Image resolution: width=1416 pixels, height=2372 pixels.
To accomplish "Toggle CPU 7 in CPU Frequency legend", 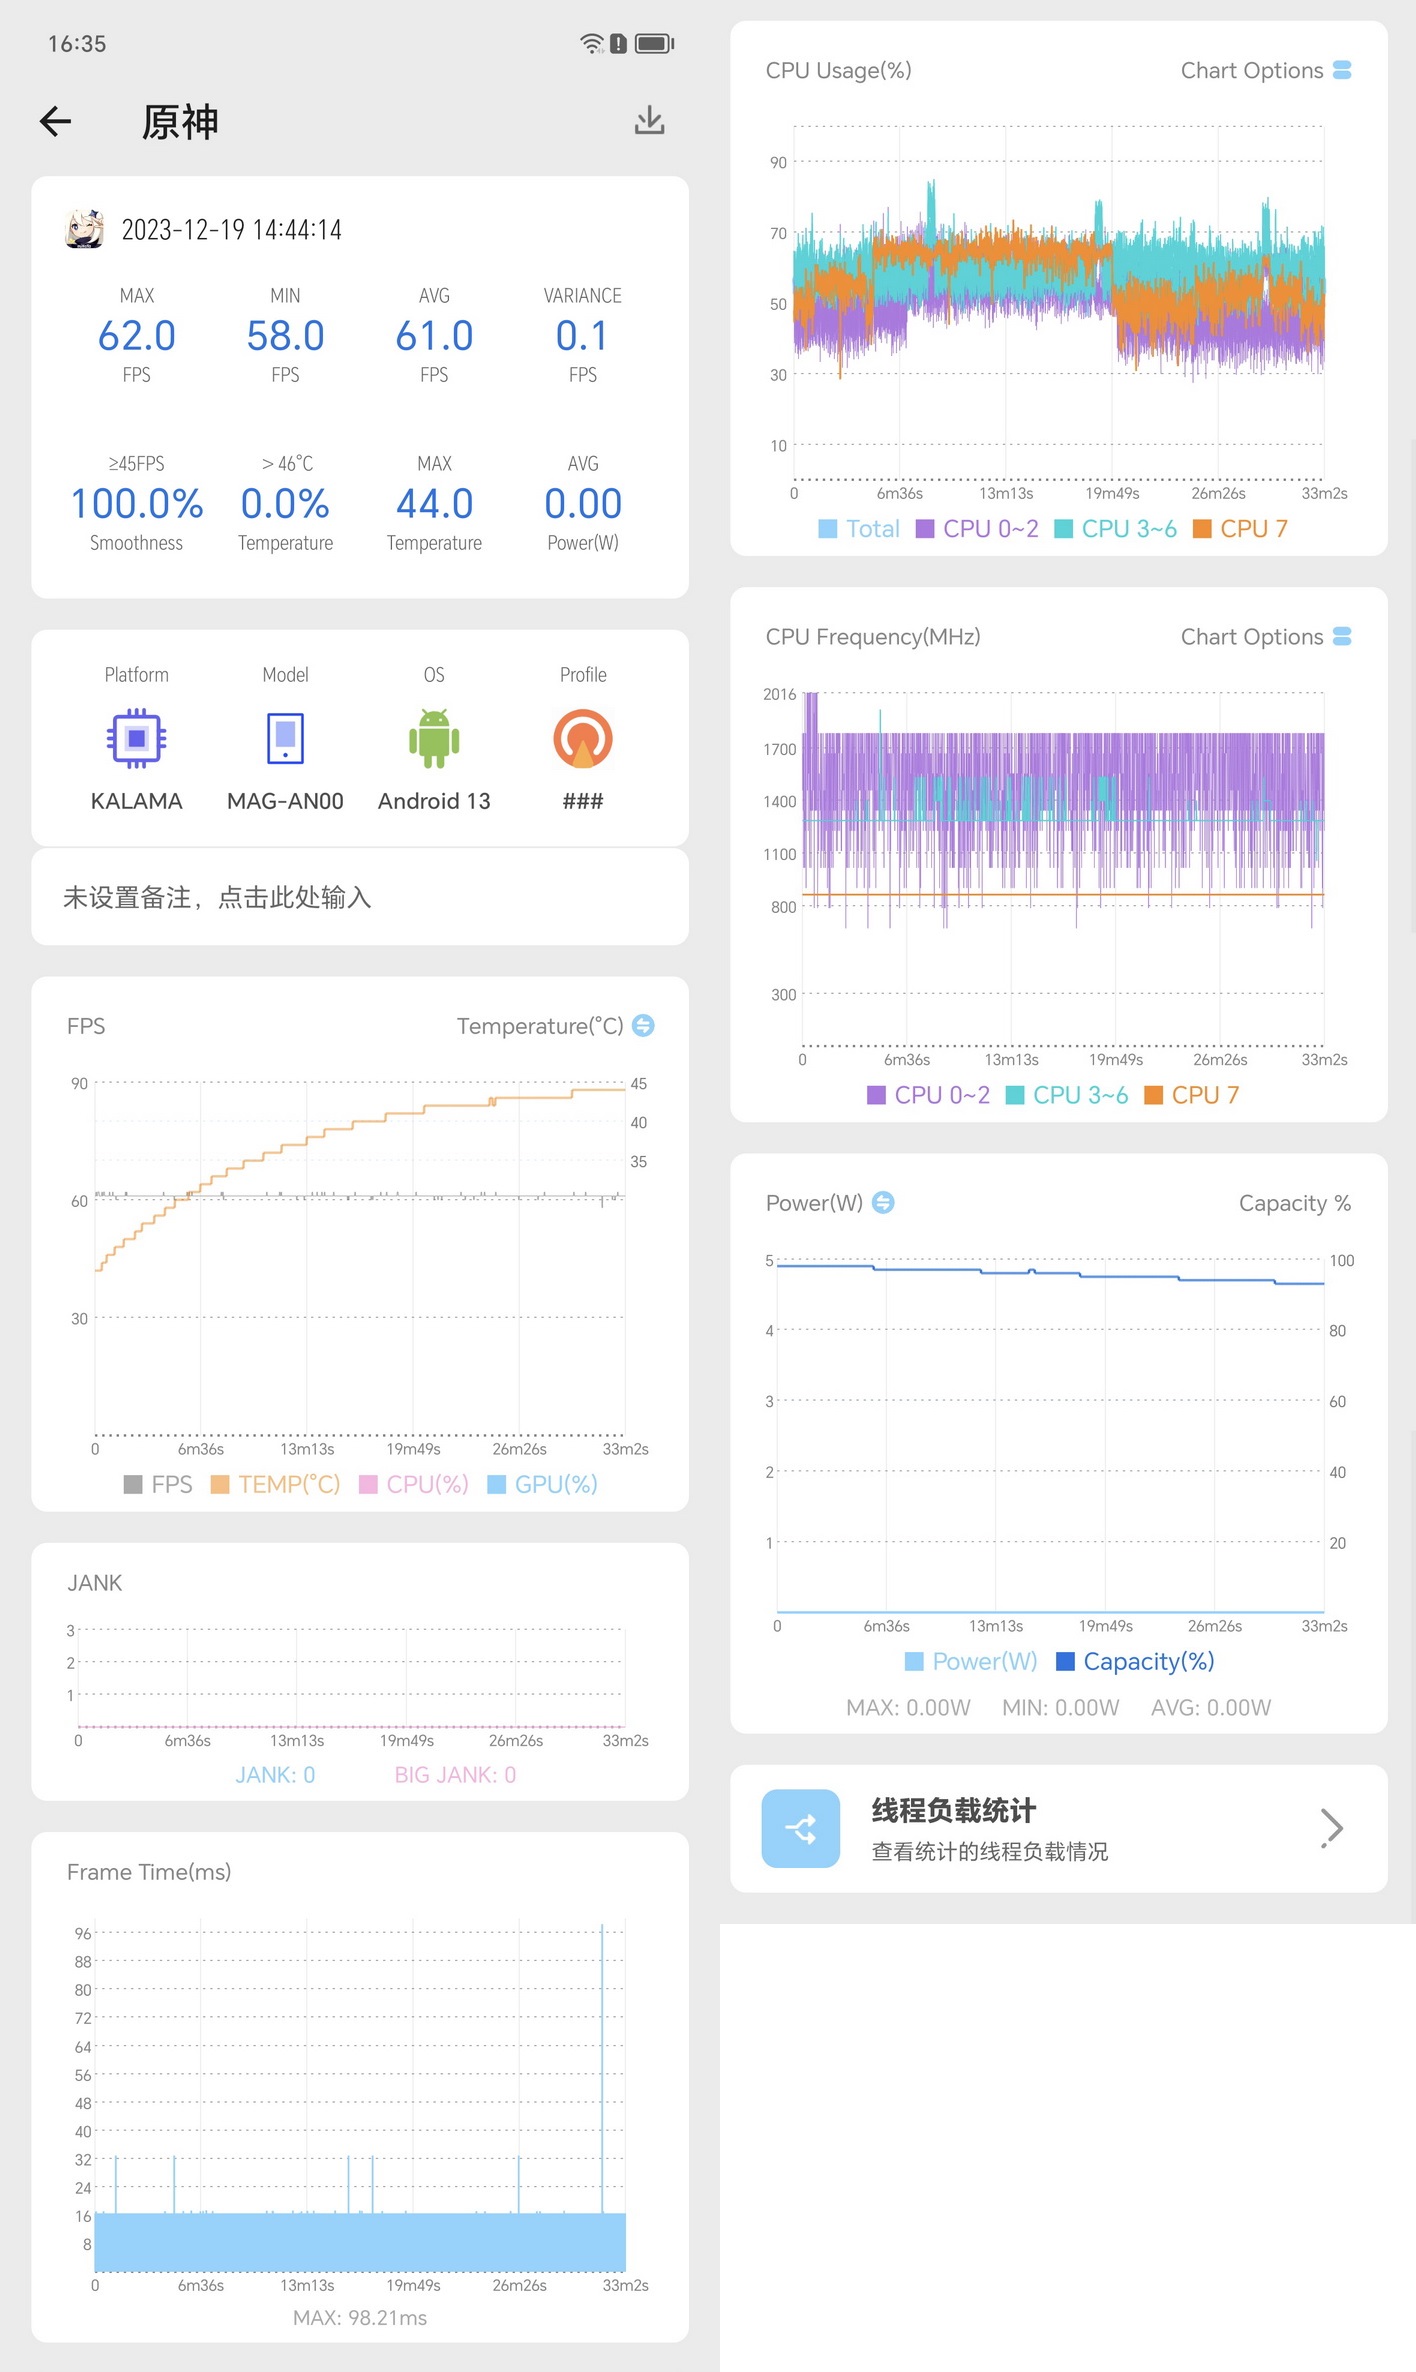I will click(1192, 1095).
